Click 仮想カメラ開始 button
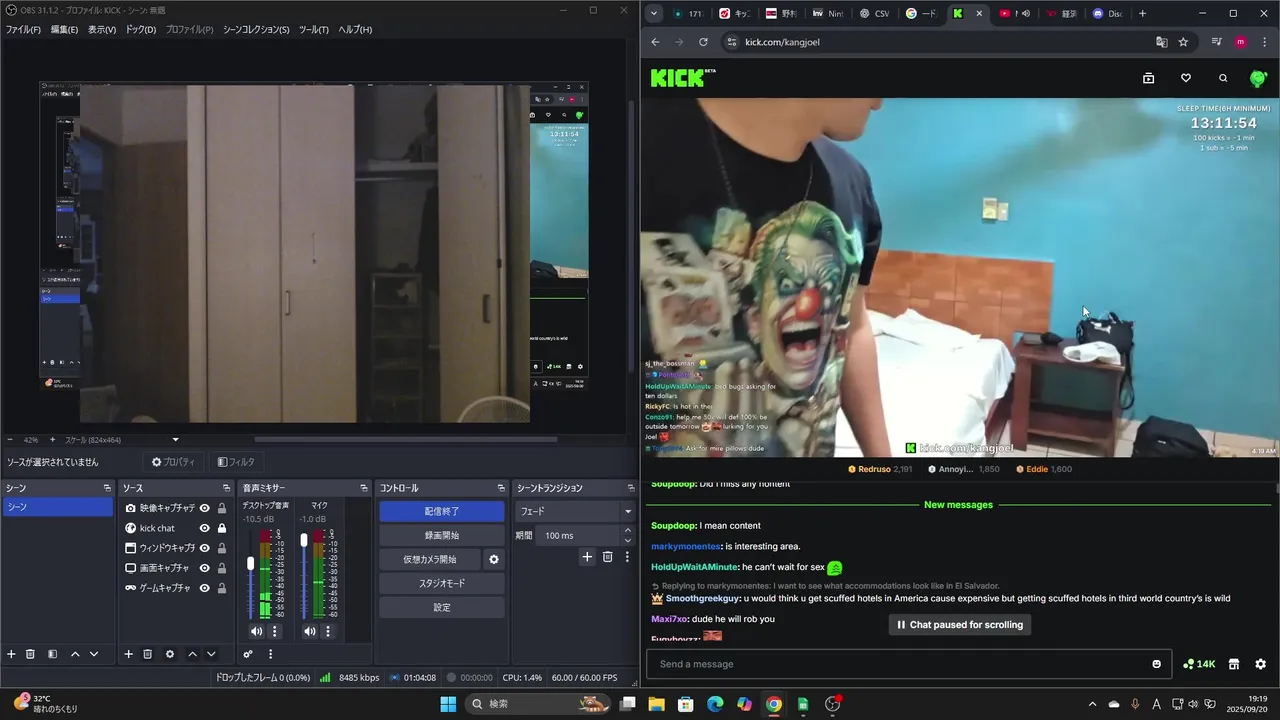Image resolution: width=1280 pixels, height=720 pixels. 430,559
